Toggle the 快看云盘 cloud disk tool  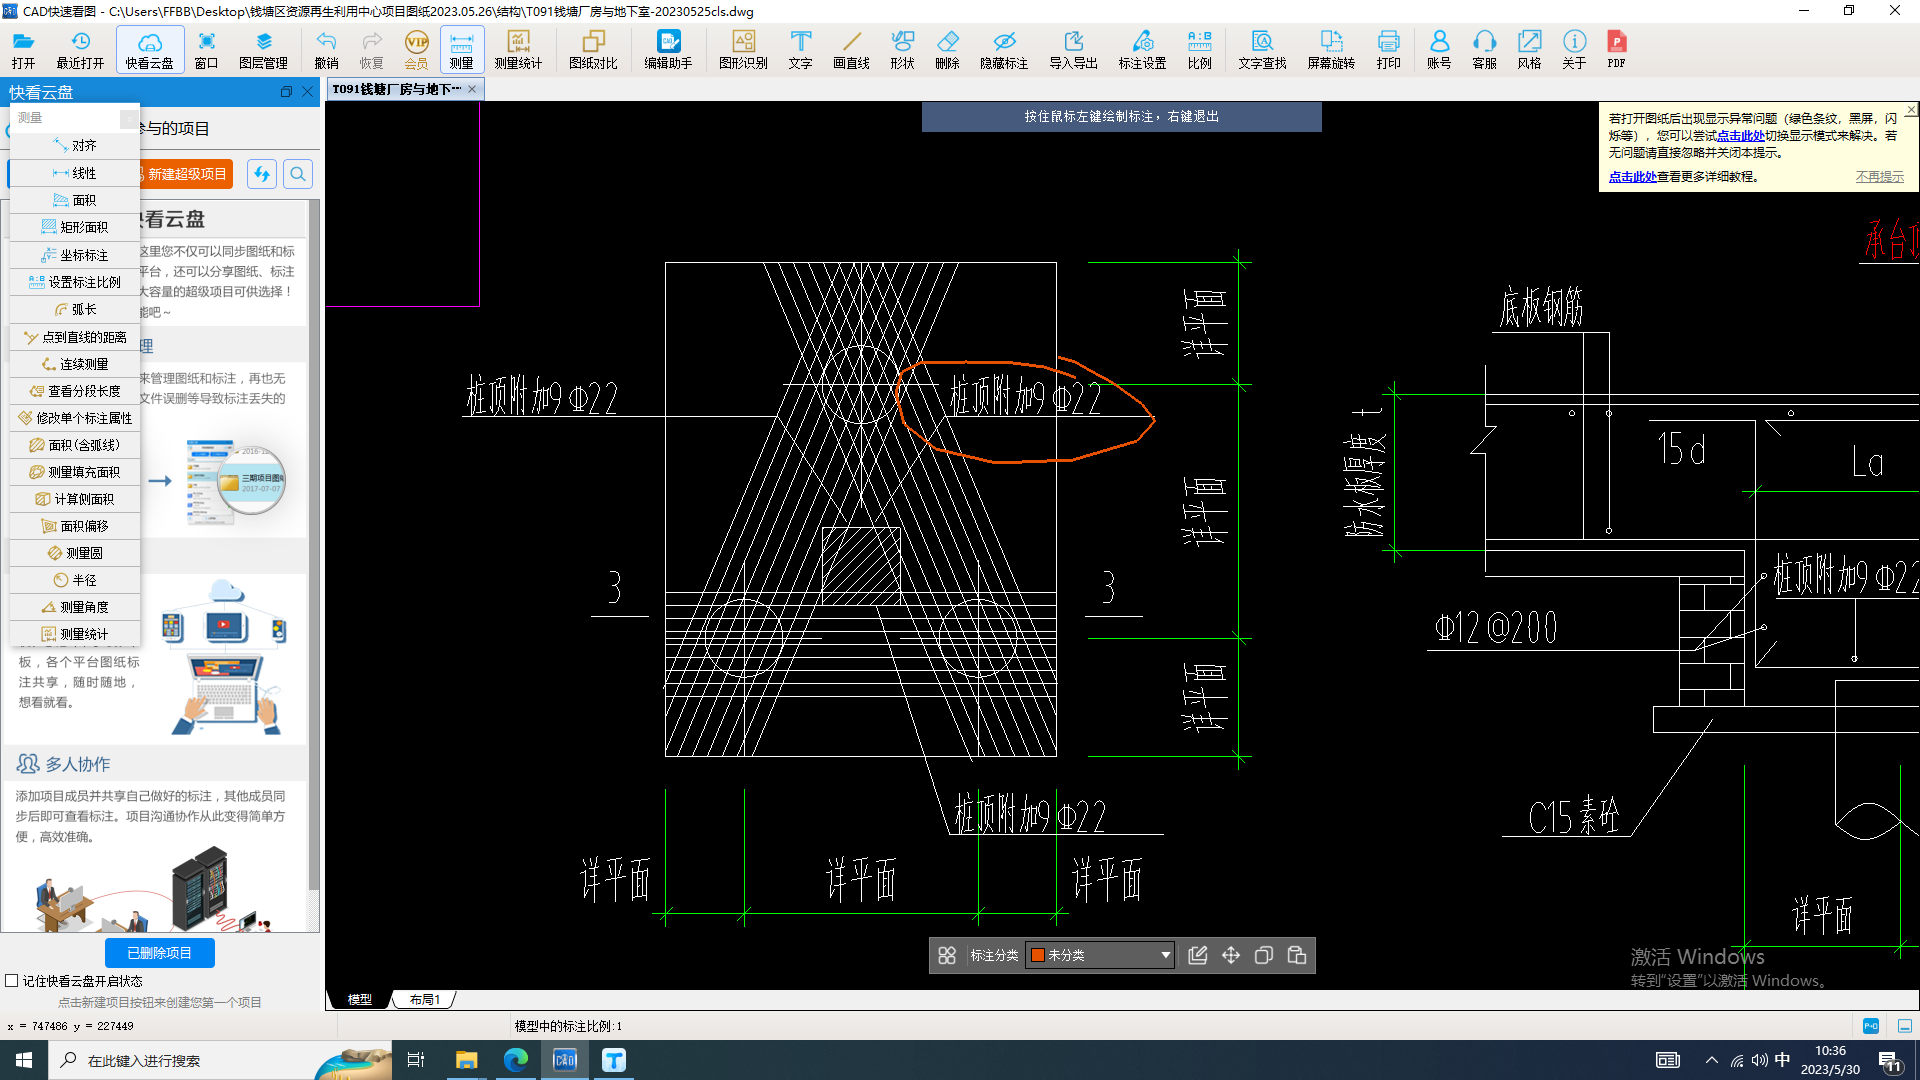point(149,49)
